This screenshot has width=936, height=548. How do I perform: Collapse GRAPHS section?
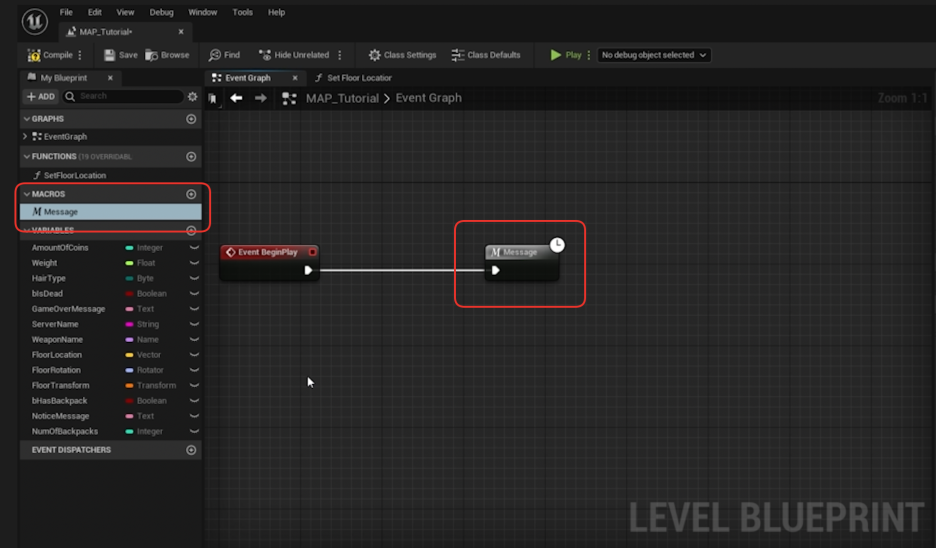(x=26, y=119)
